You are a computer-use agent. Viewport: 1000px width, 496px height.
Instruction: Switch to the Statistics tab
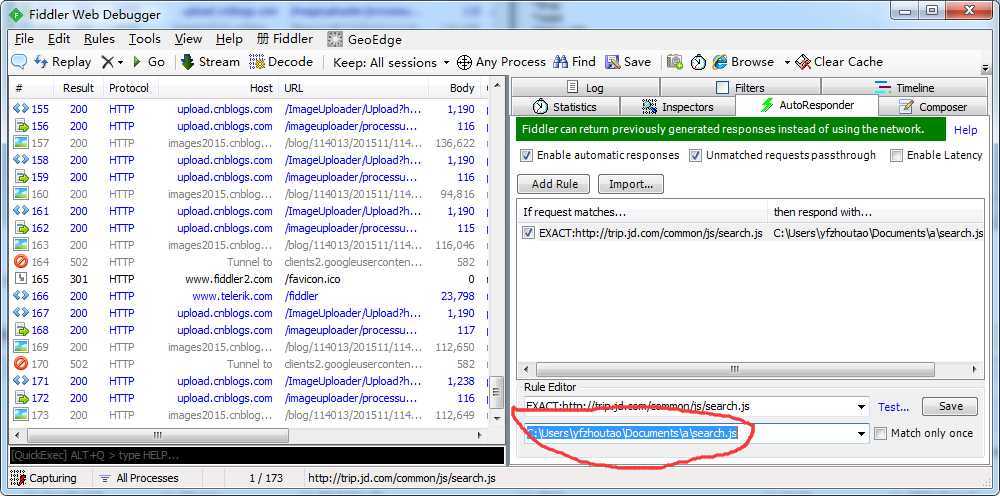[565, 106]
